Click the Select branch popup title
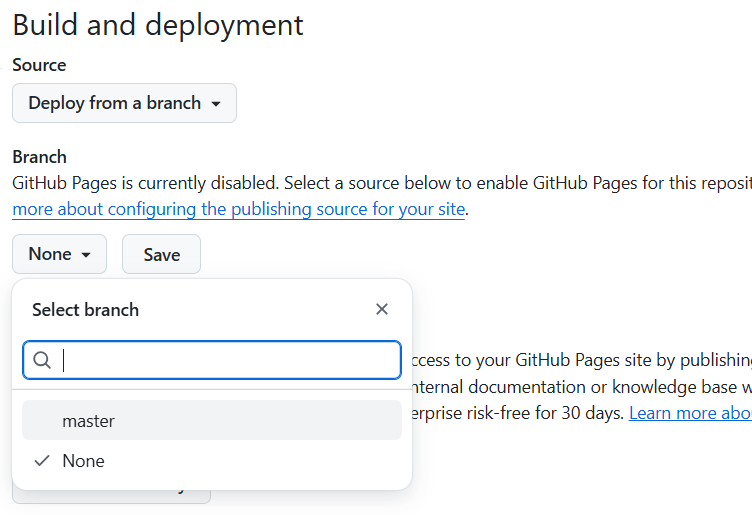The width and height of the screenshot is (752, 515). (x=85, y=310)
